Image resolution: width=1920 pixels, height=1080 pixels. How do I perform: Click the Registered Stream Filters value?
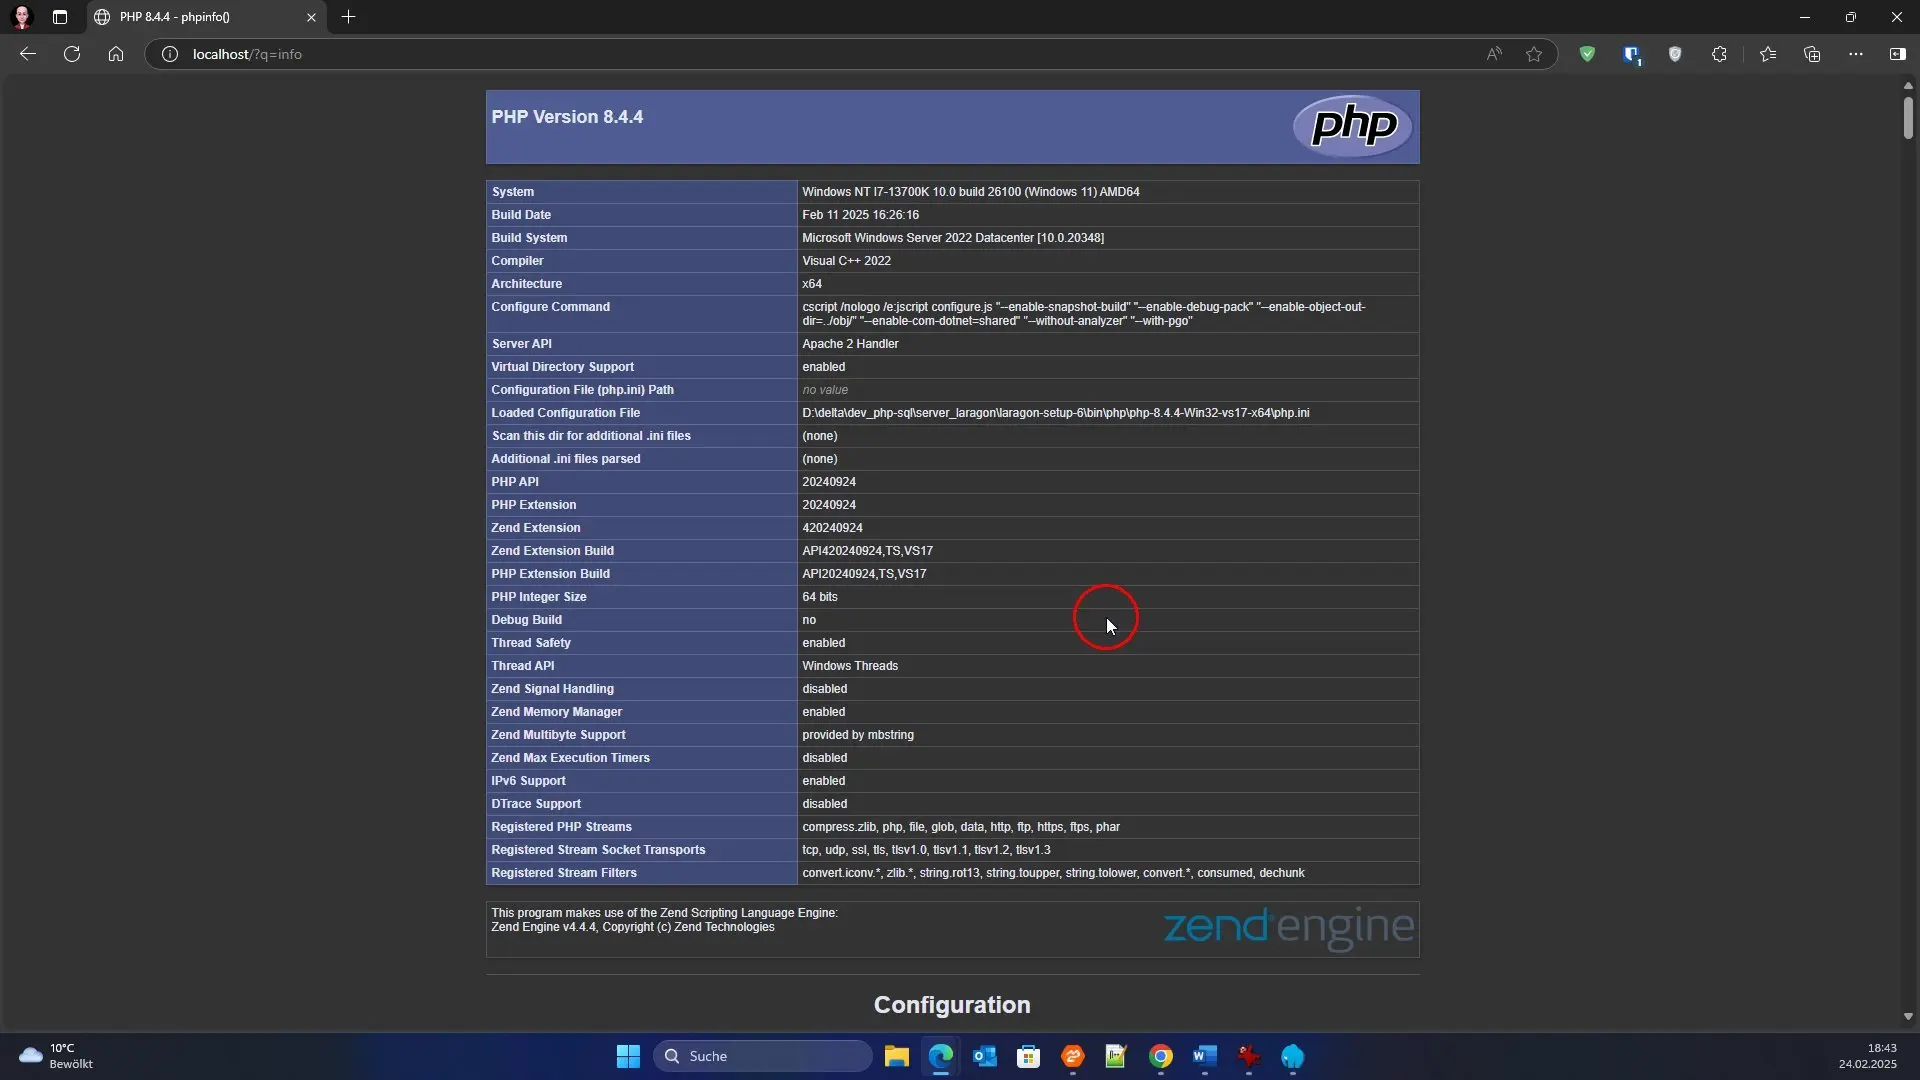(1053, 873)
